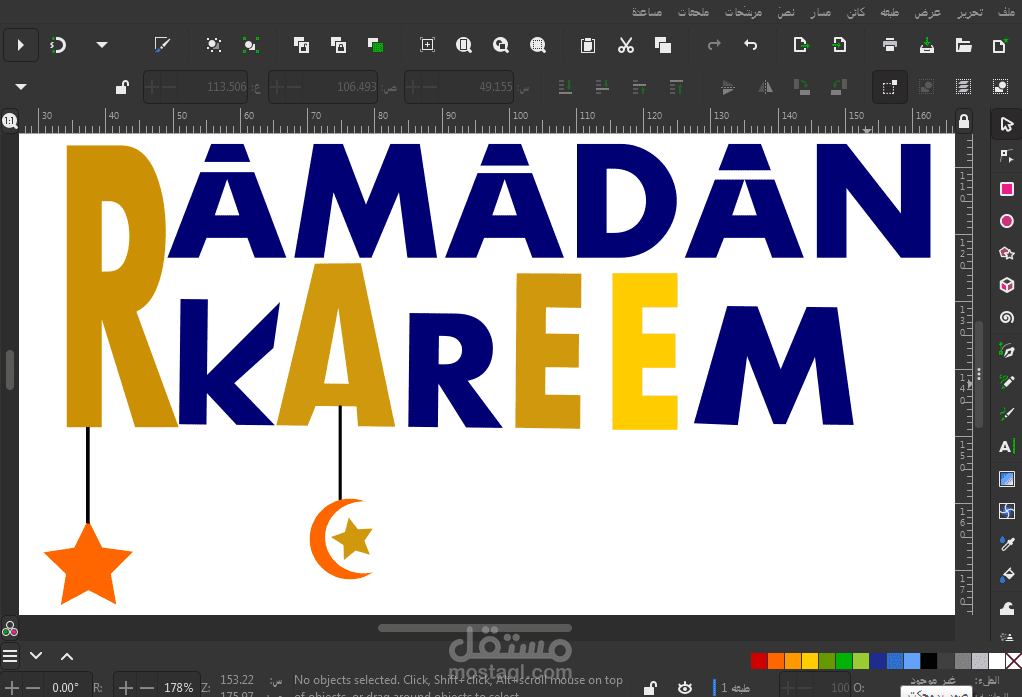1022x697 pixels.
Task: Click the Paste clipboard icon
Action: (588, 45)
